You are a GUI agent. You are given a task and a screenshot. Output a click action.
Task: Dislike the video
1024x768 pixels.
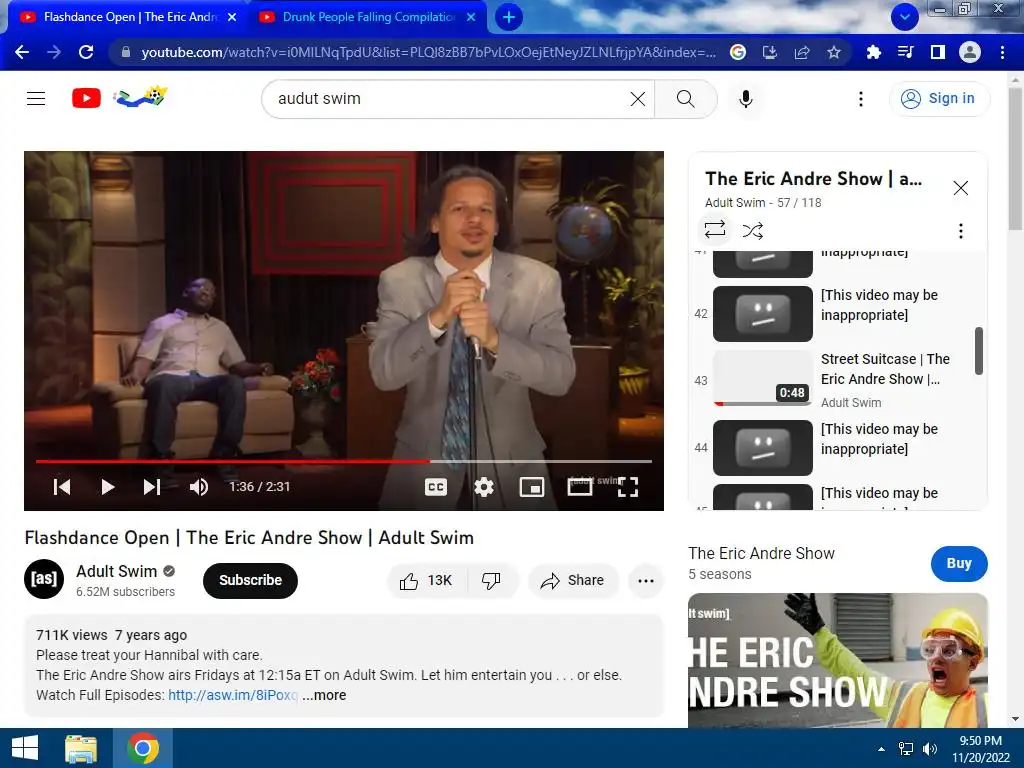(492, 581)
